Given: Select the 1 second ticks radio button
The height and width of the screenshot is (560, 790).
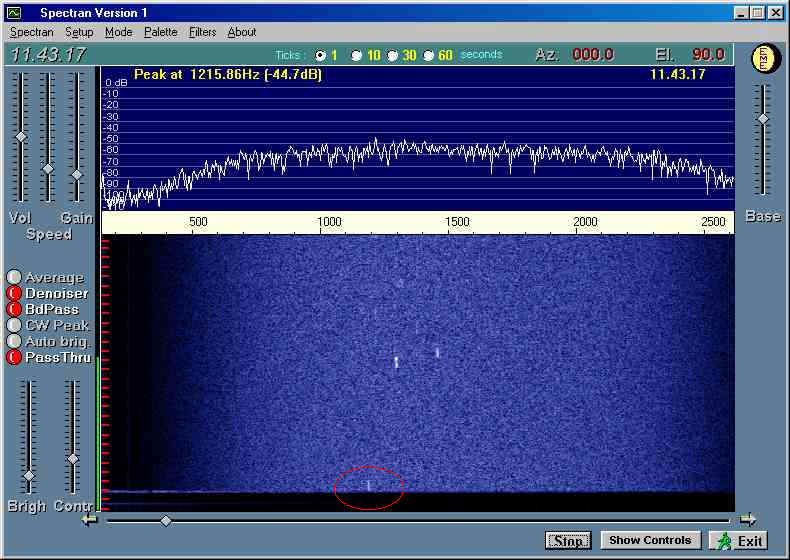Looking at the screenshot, I should [x=320, y=55].
